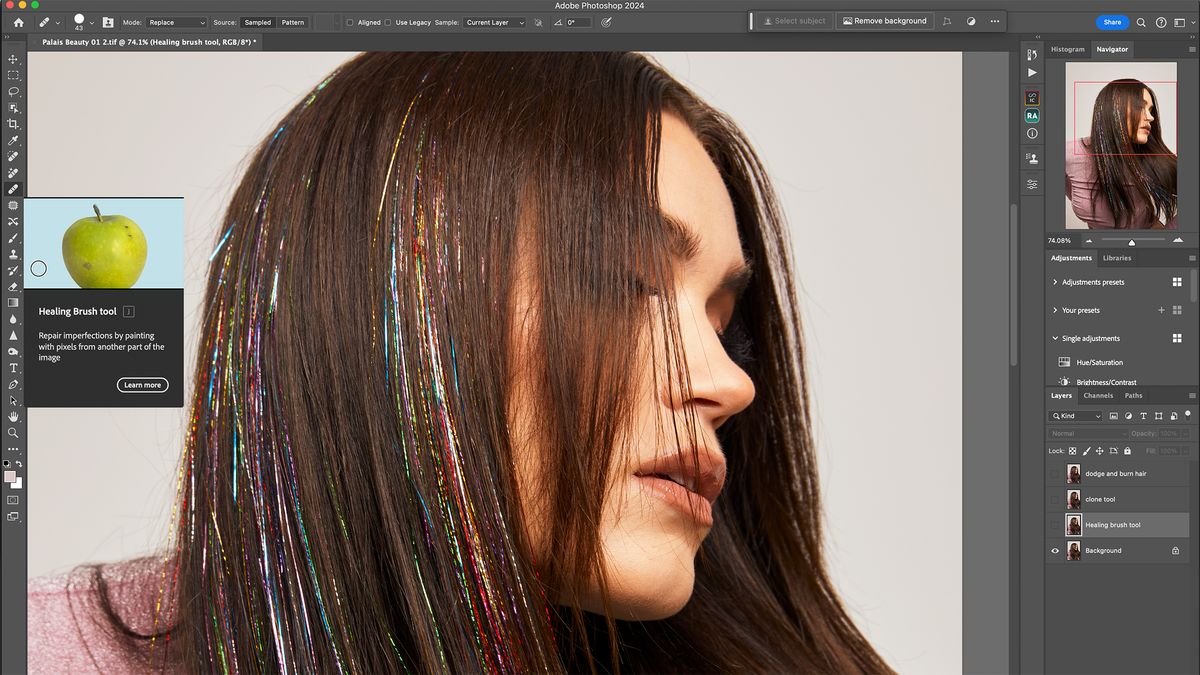Collapse the Single adjustments section
The image size is (1200, 675).
1056,338
